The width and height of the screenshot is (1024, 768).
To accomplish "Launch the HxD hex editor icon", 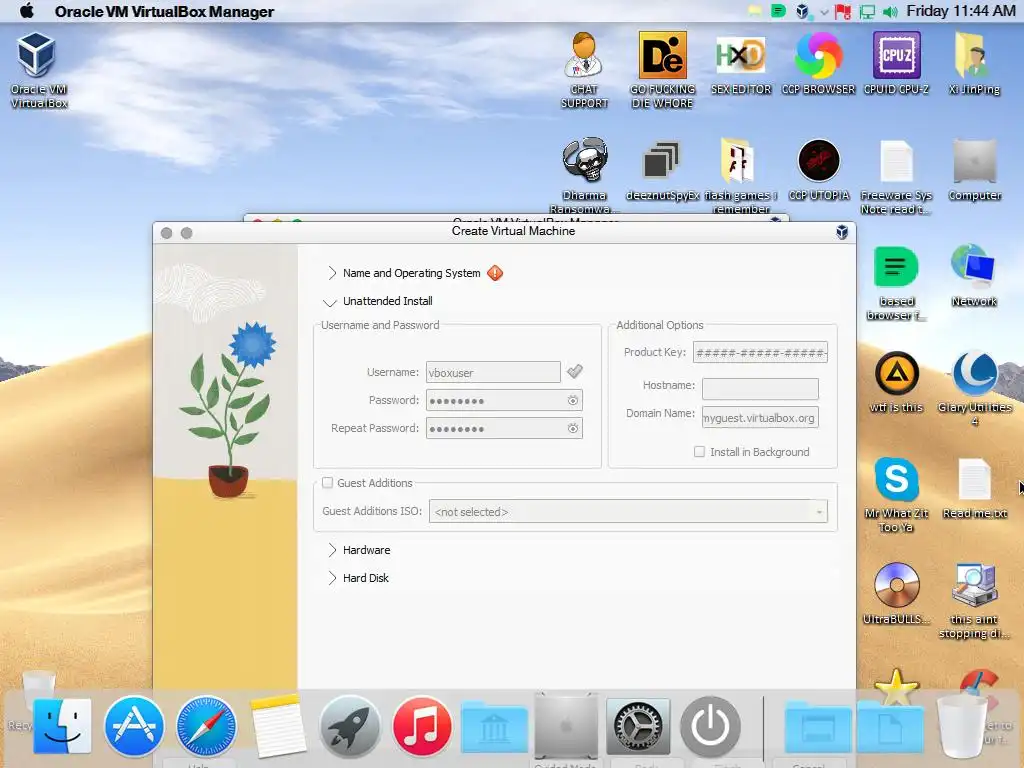I will pos(741,63).
